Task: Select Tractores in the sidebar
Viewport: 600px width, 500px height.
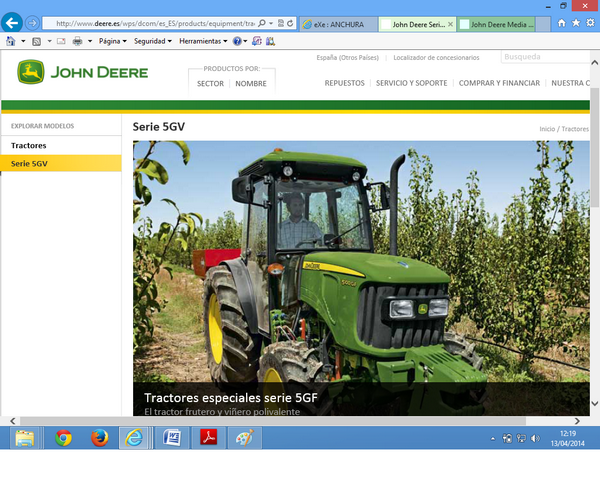Action: coord(29,145)
